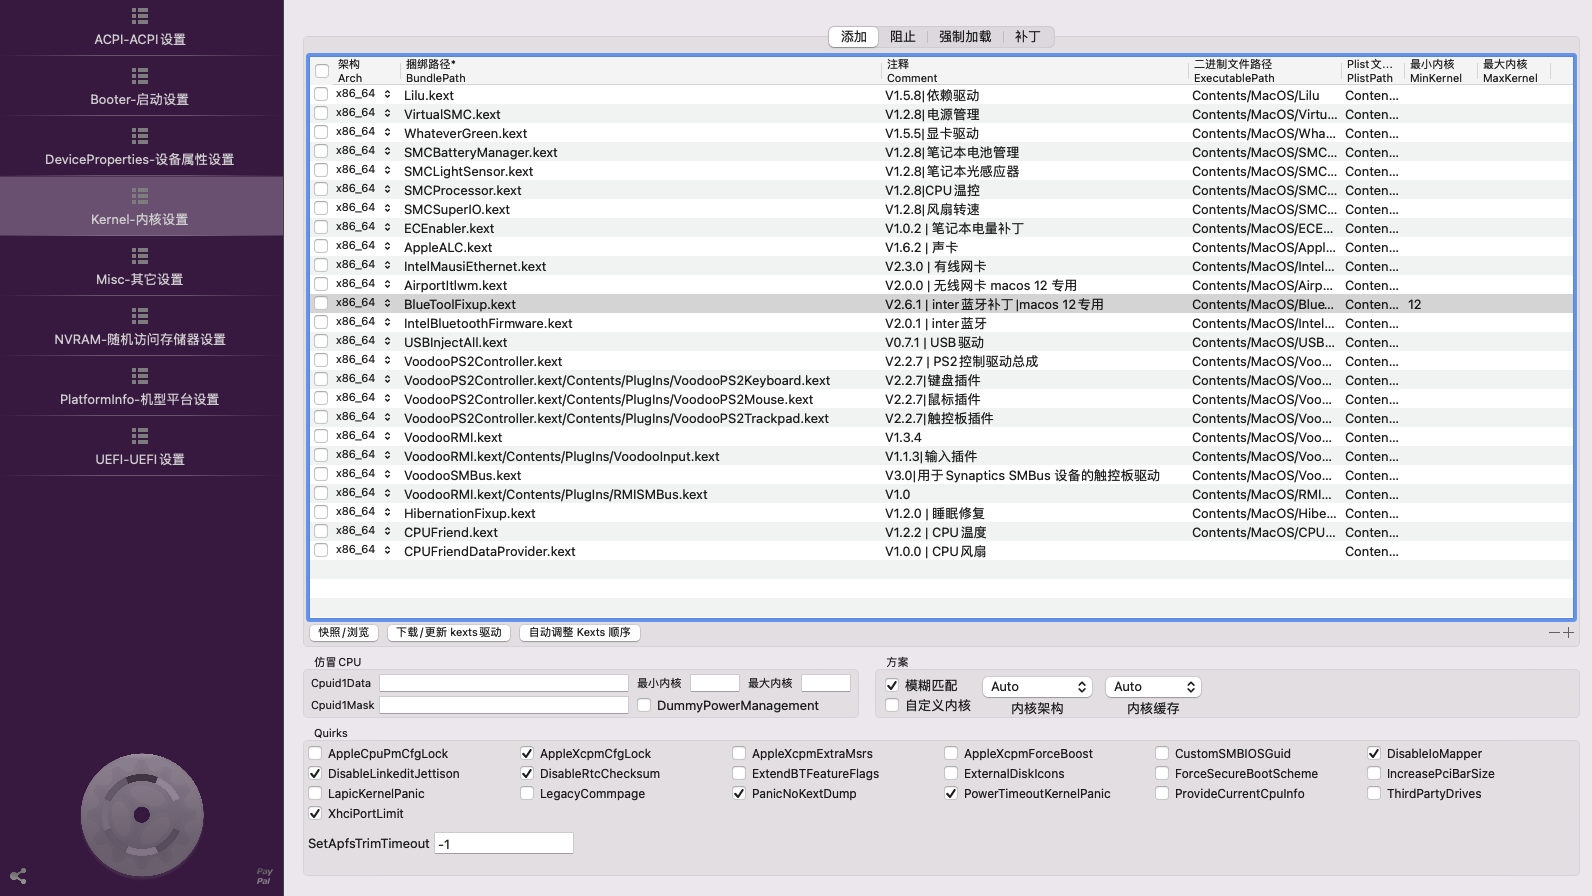Viewport: 1592px width, 896px height.
Task: Open the DeviceProperties section icon
Action: 140,136
